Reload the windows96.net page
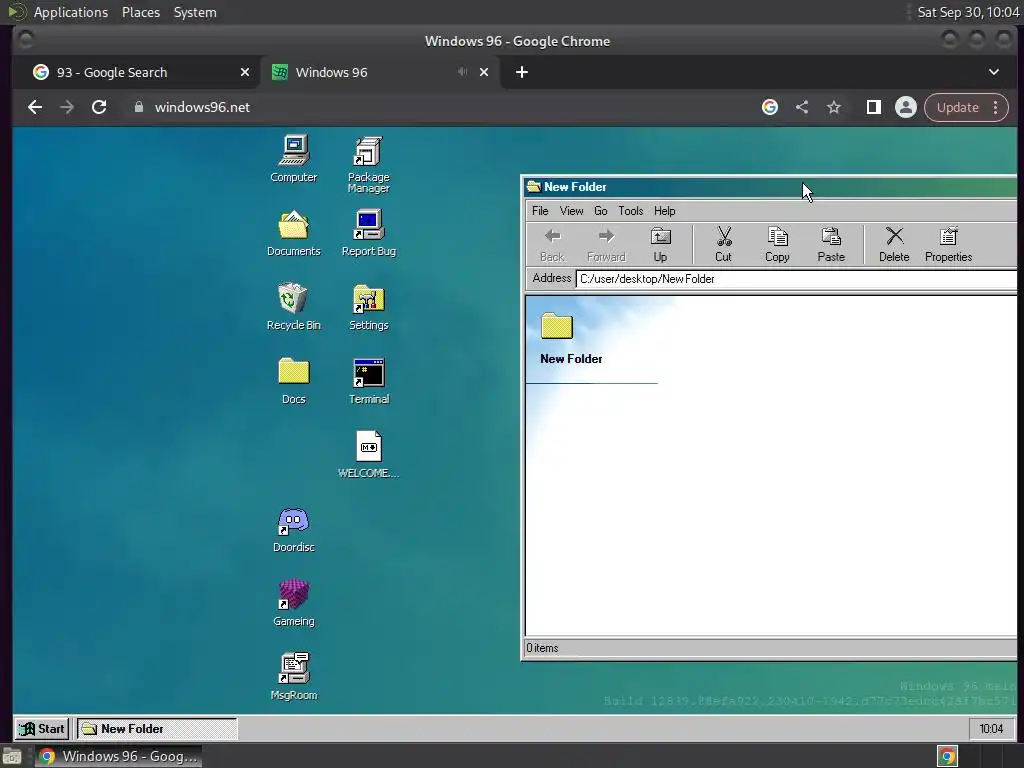 point(99,107)
